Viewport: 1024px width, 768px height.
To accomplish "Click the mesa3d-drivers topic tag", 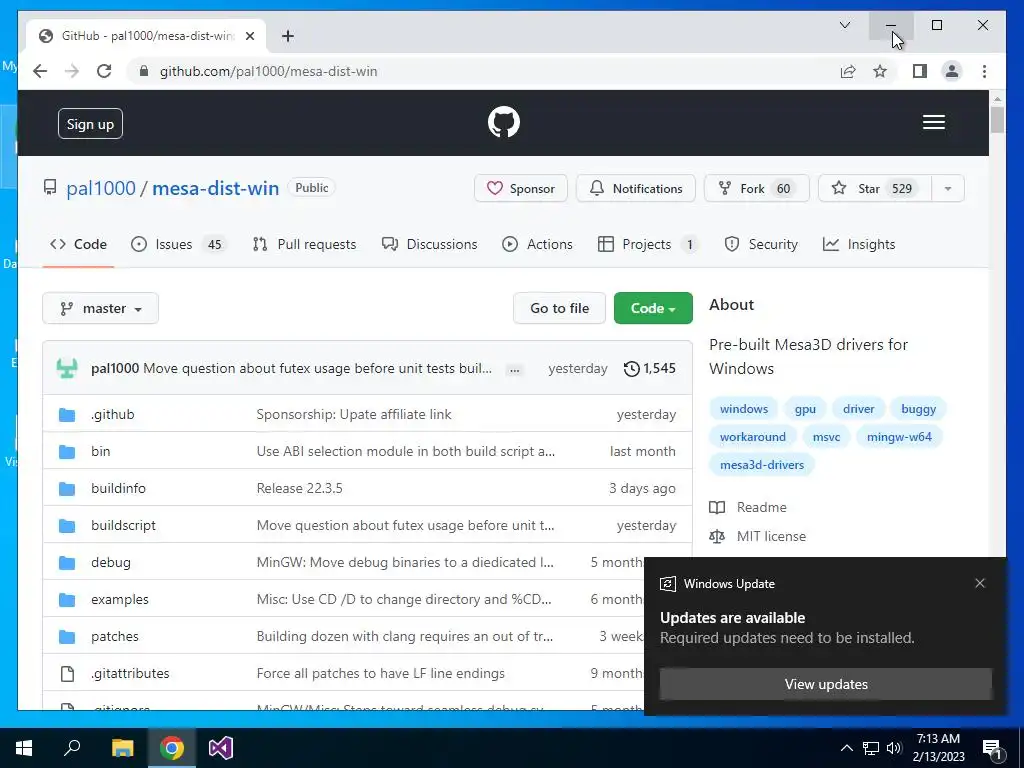I will point(761,465).
